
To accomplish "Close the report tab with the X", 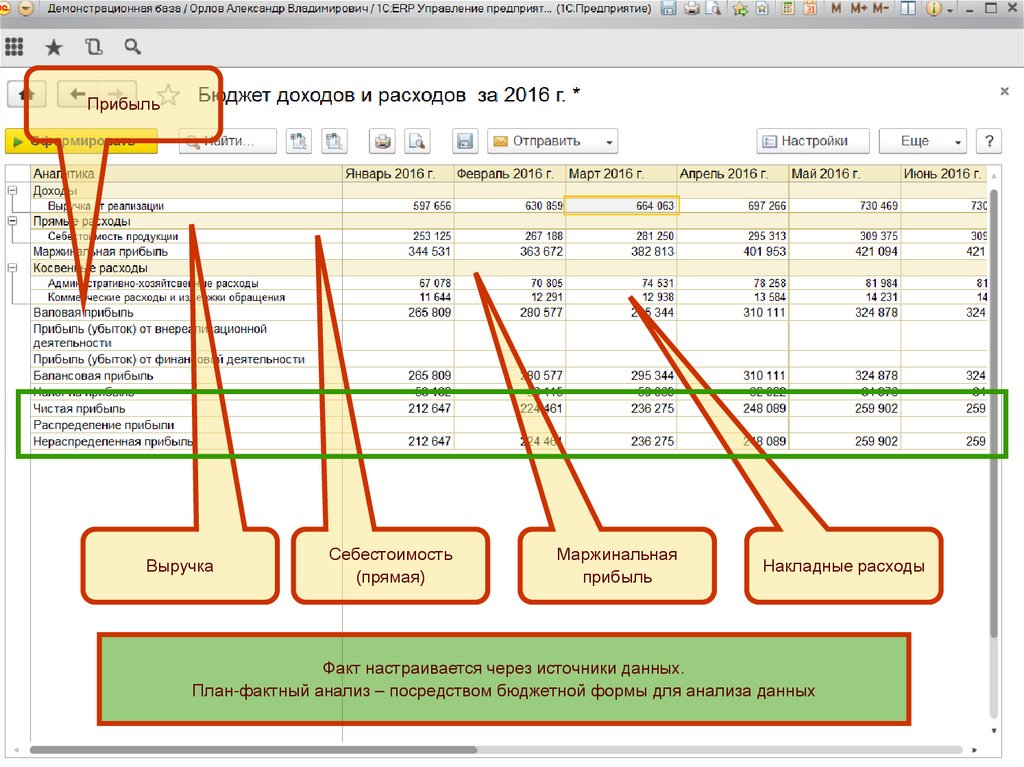I will pos(1004,91).
